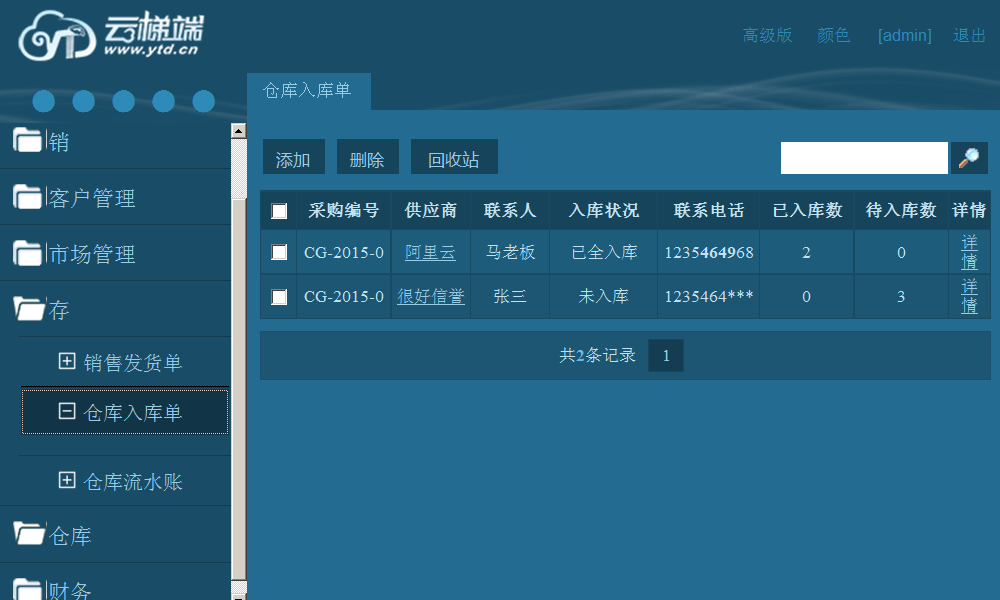Open the 客户管理 folder icon

tap(27, 196)
